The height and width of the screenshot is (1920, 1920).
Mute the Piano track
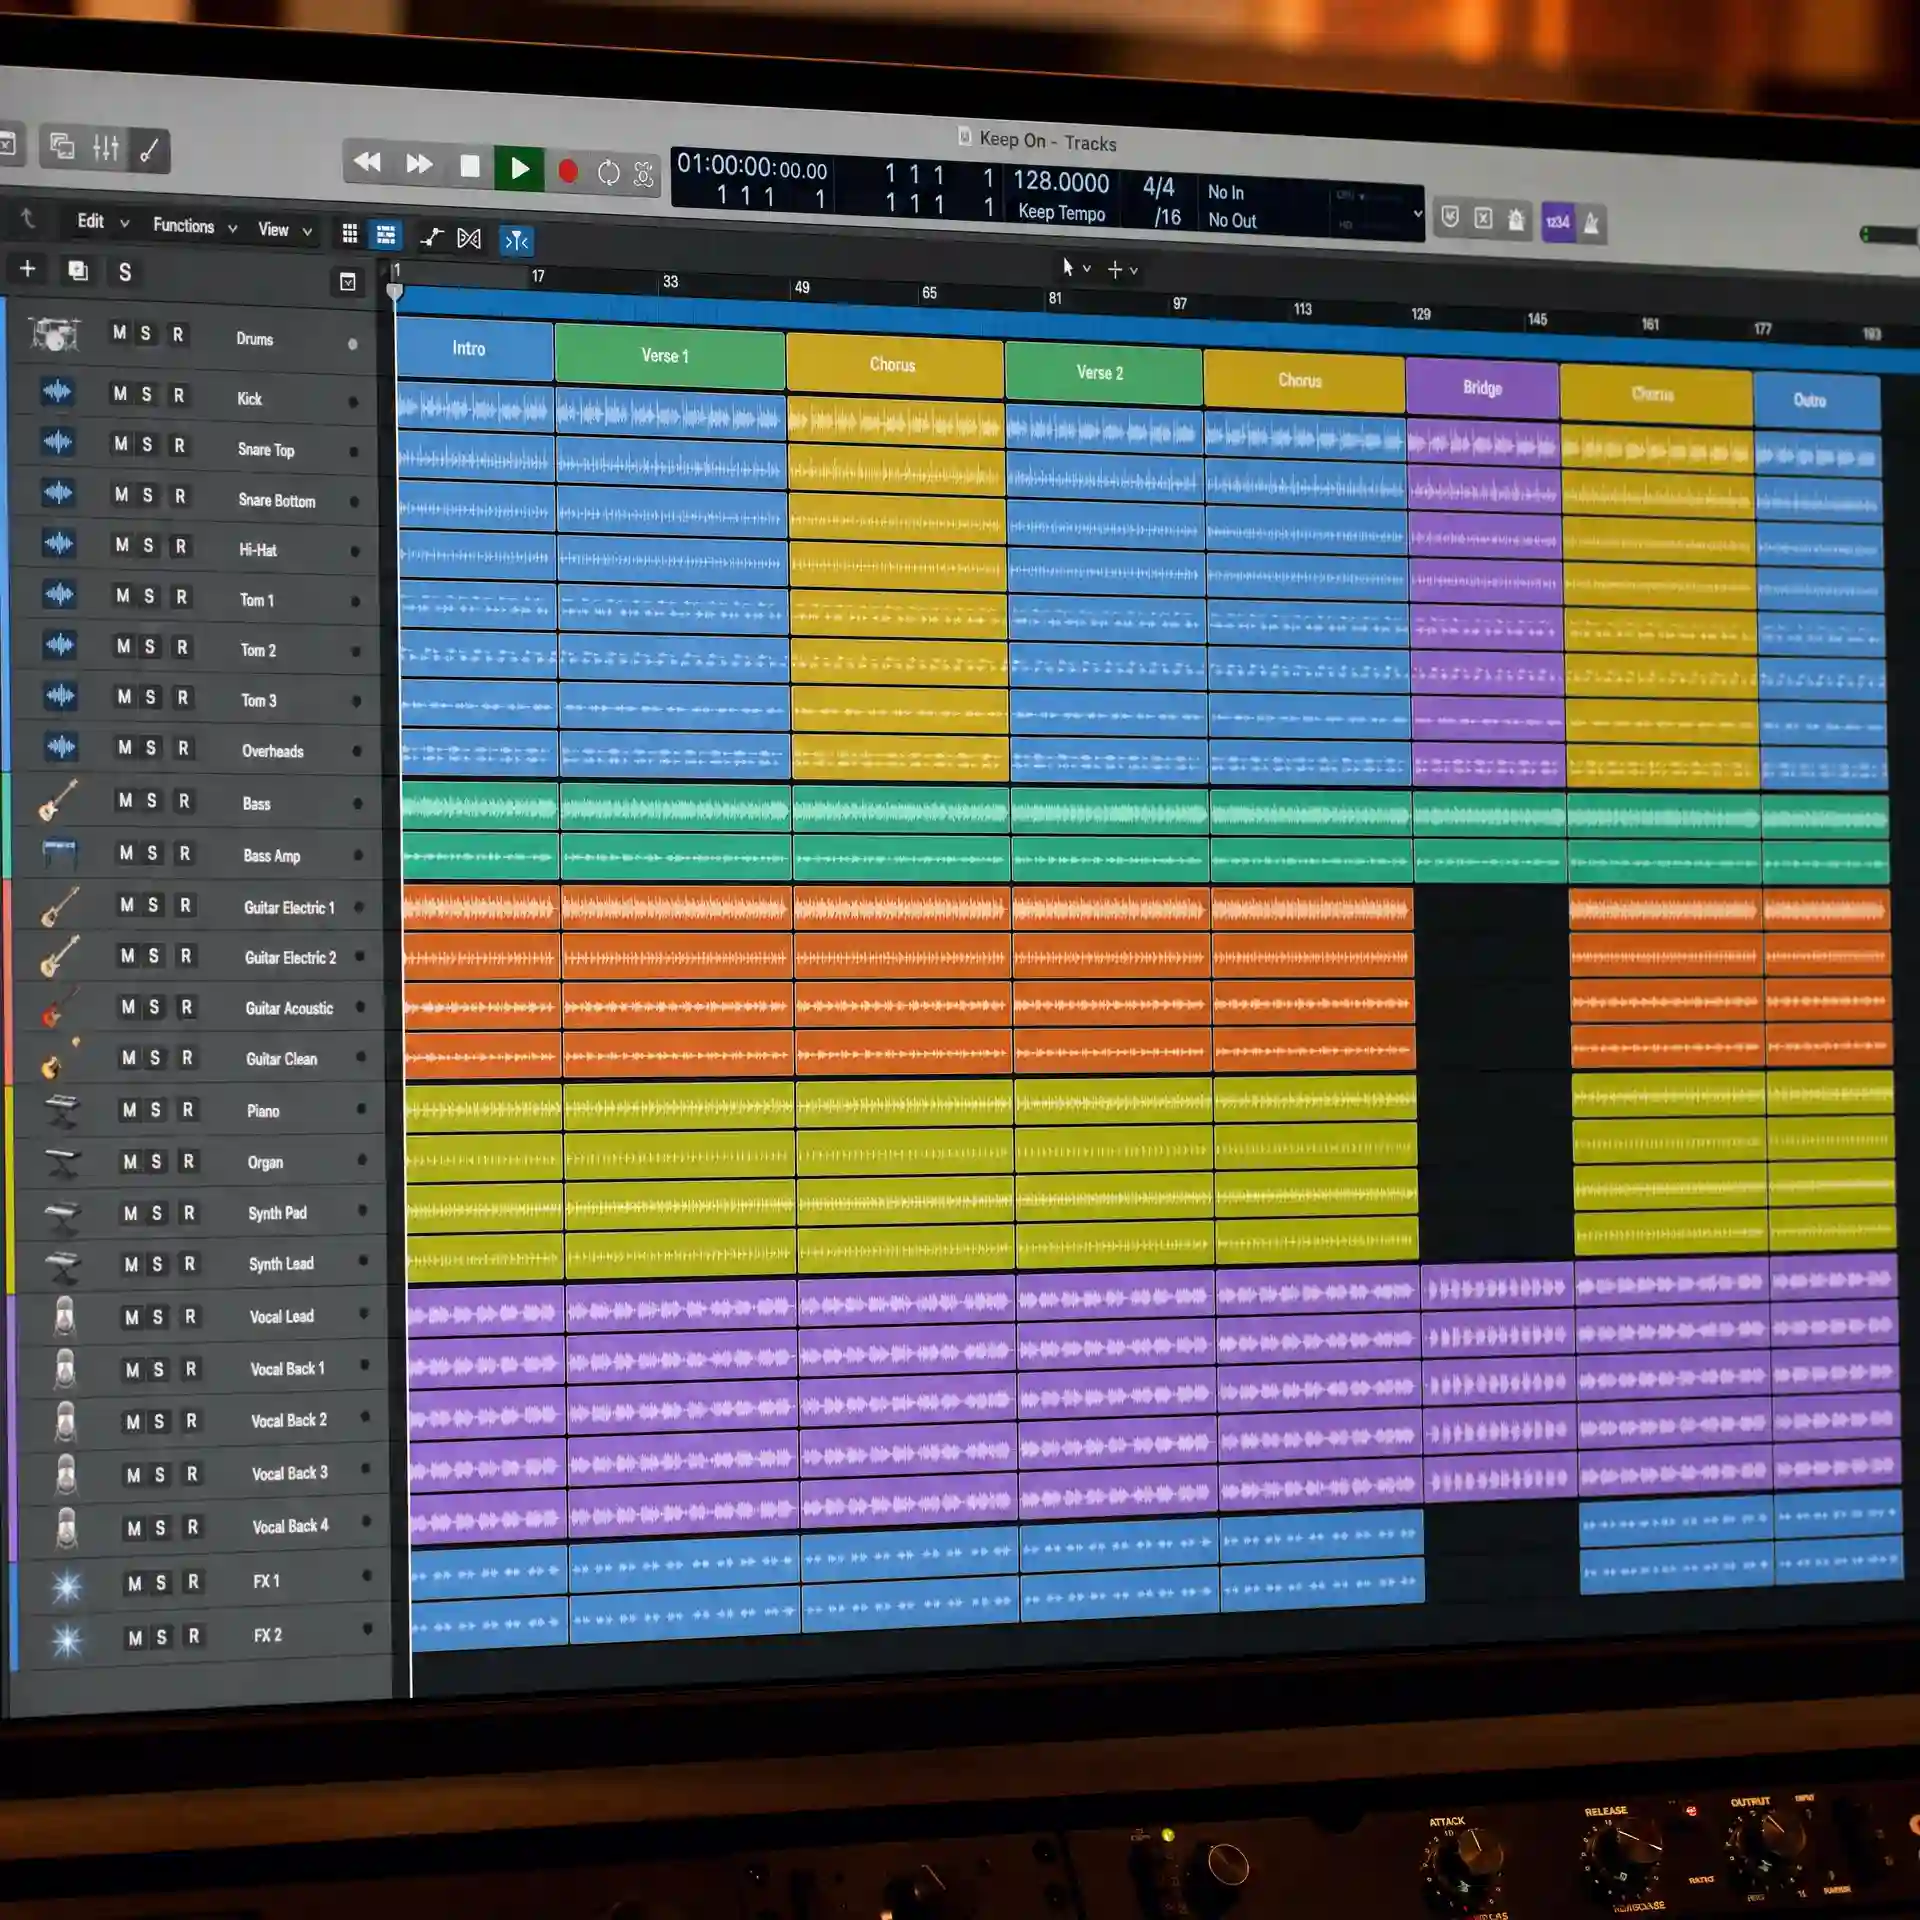point(129,1110)
